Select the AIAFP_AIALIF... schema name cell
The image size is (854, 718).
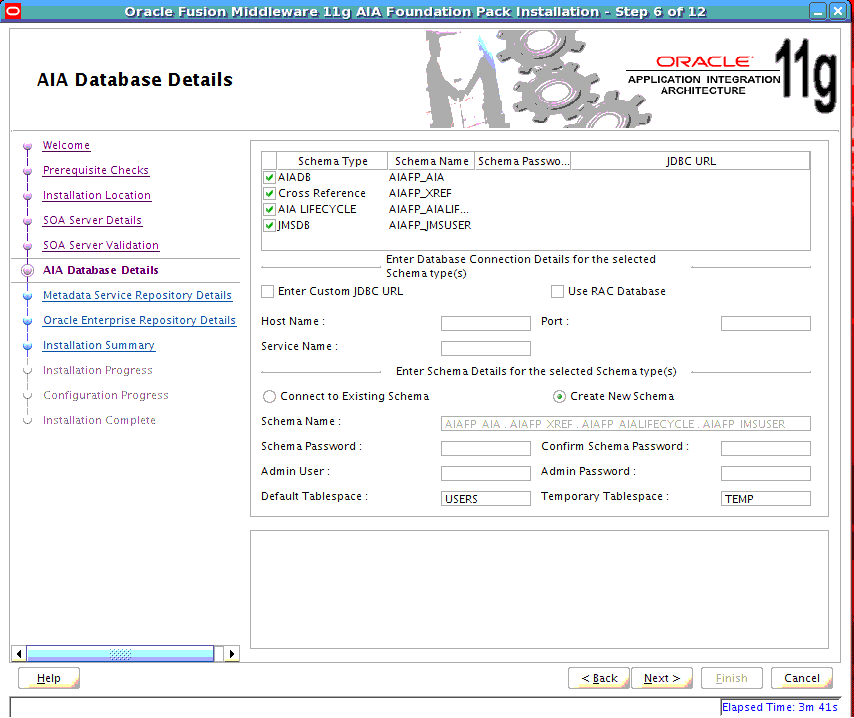[x=431, y=209]
